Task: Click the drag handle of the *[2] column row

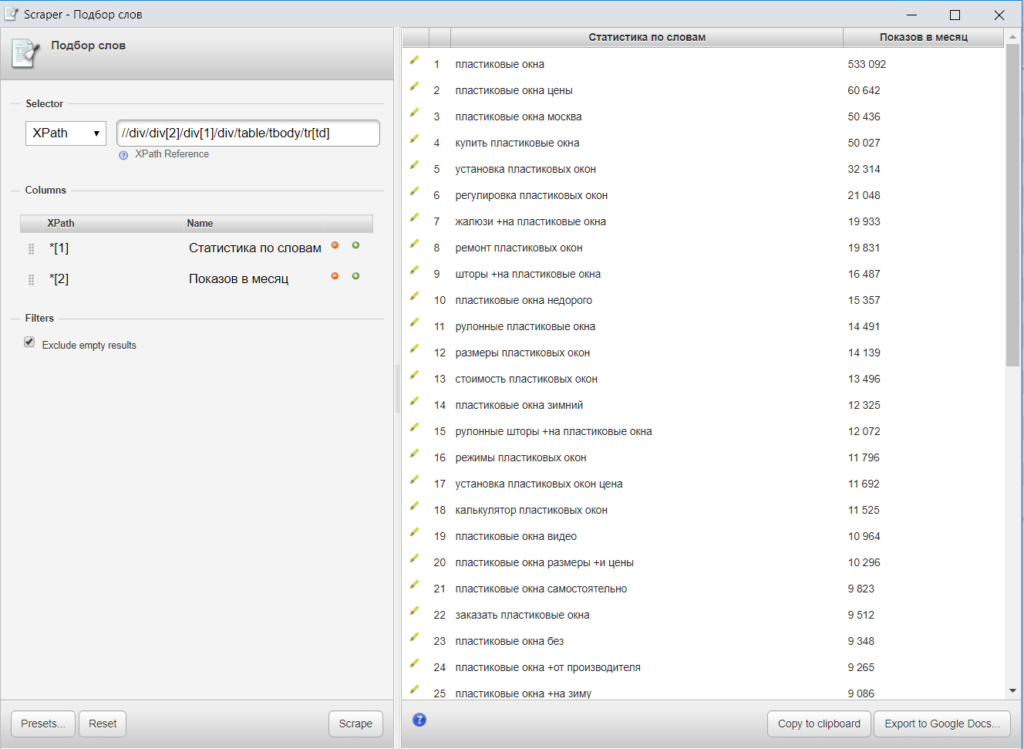Action: pyautogui.click(x=31, y=279)
